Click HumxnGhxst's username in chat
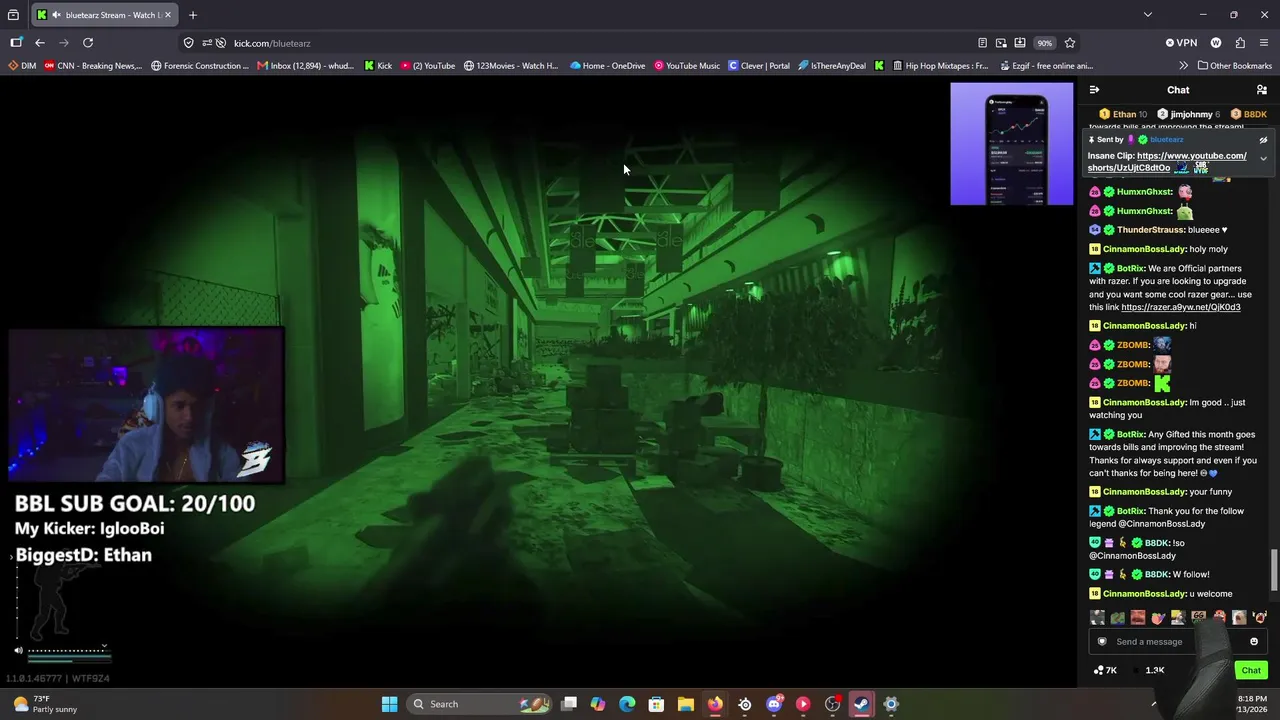 [x=1144, y=192]
